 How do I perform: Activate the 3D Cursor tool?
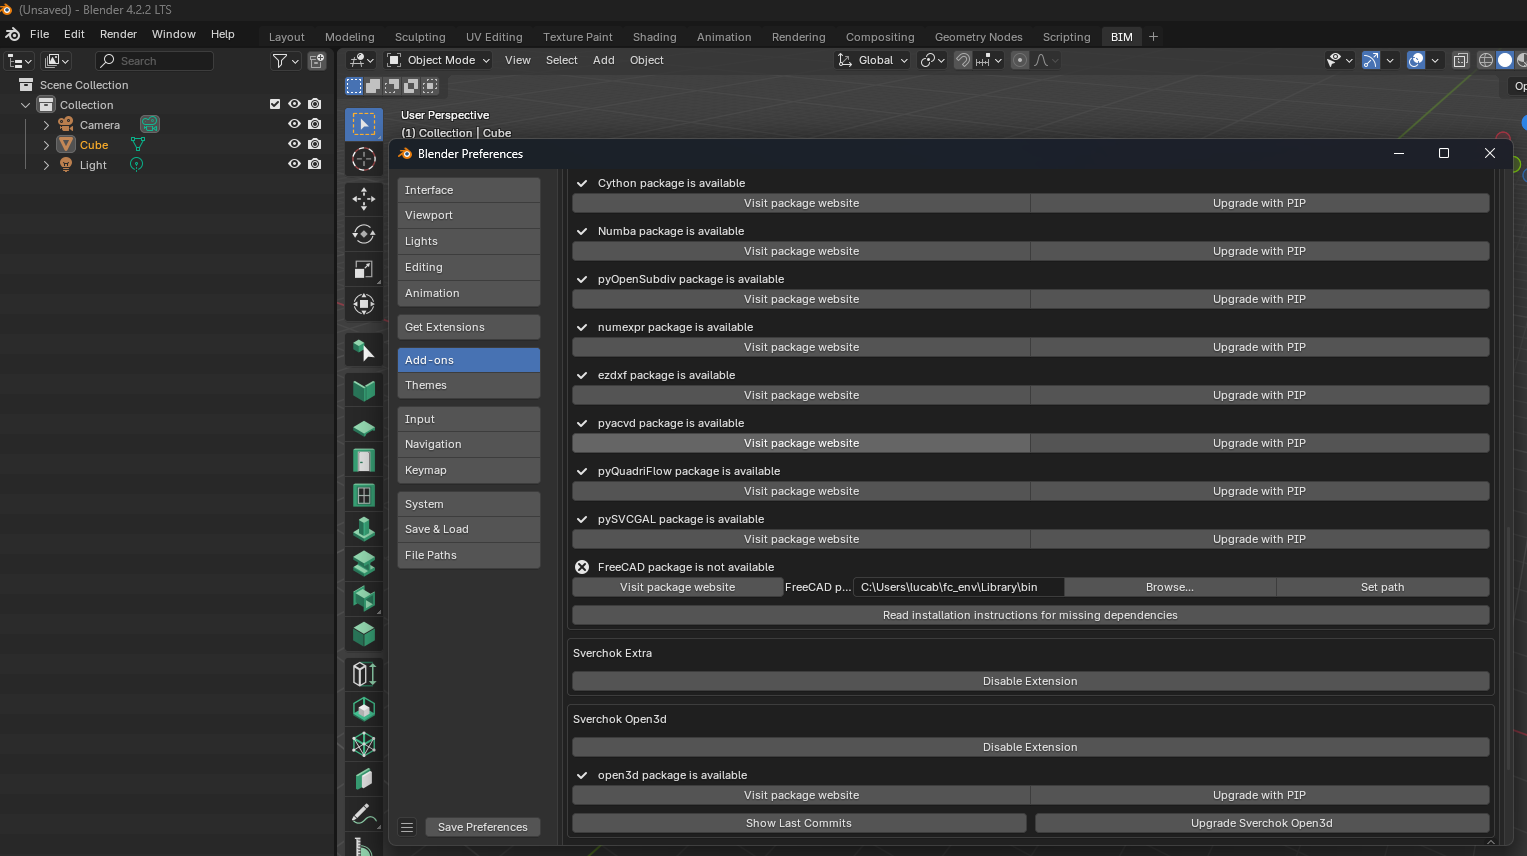[364, 159]
